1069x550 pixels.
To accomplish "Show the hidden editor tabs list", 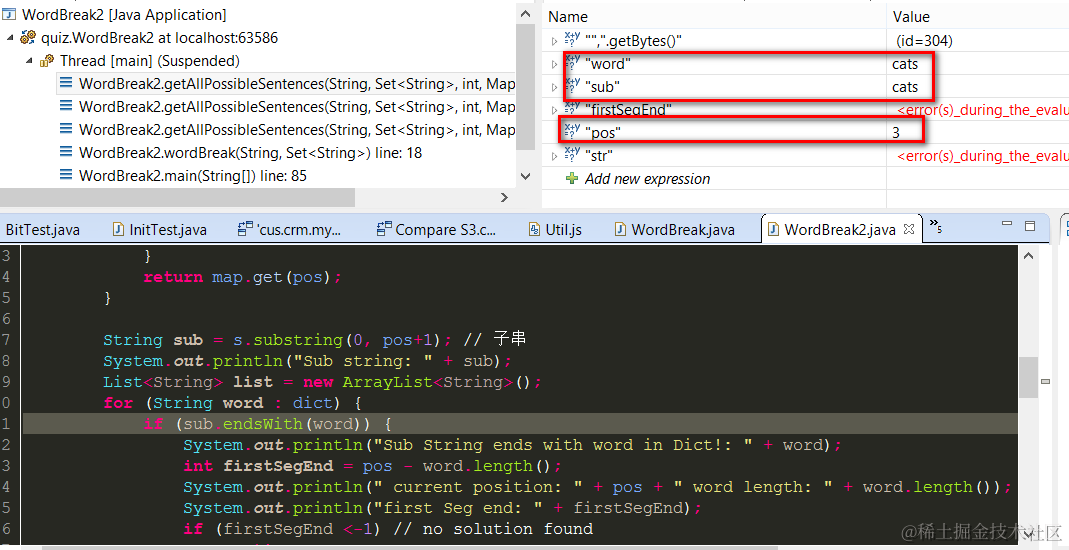I will pos(935,226).
